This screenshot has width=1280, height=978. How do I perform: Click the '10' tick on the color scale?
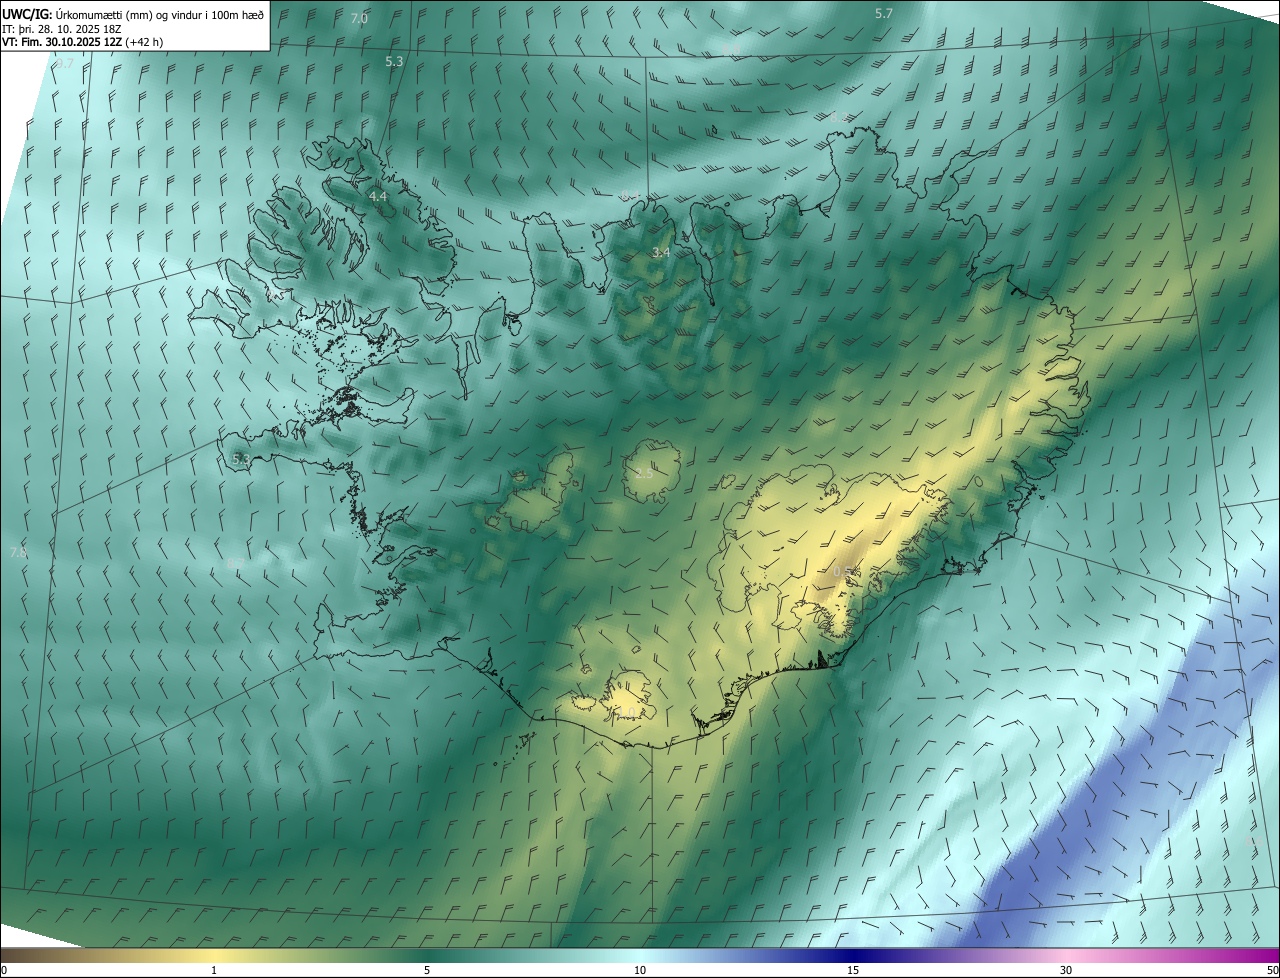[x=640, y=970]
